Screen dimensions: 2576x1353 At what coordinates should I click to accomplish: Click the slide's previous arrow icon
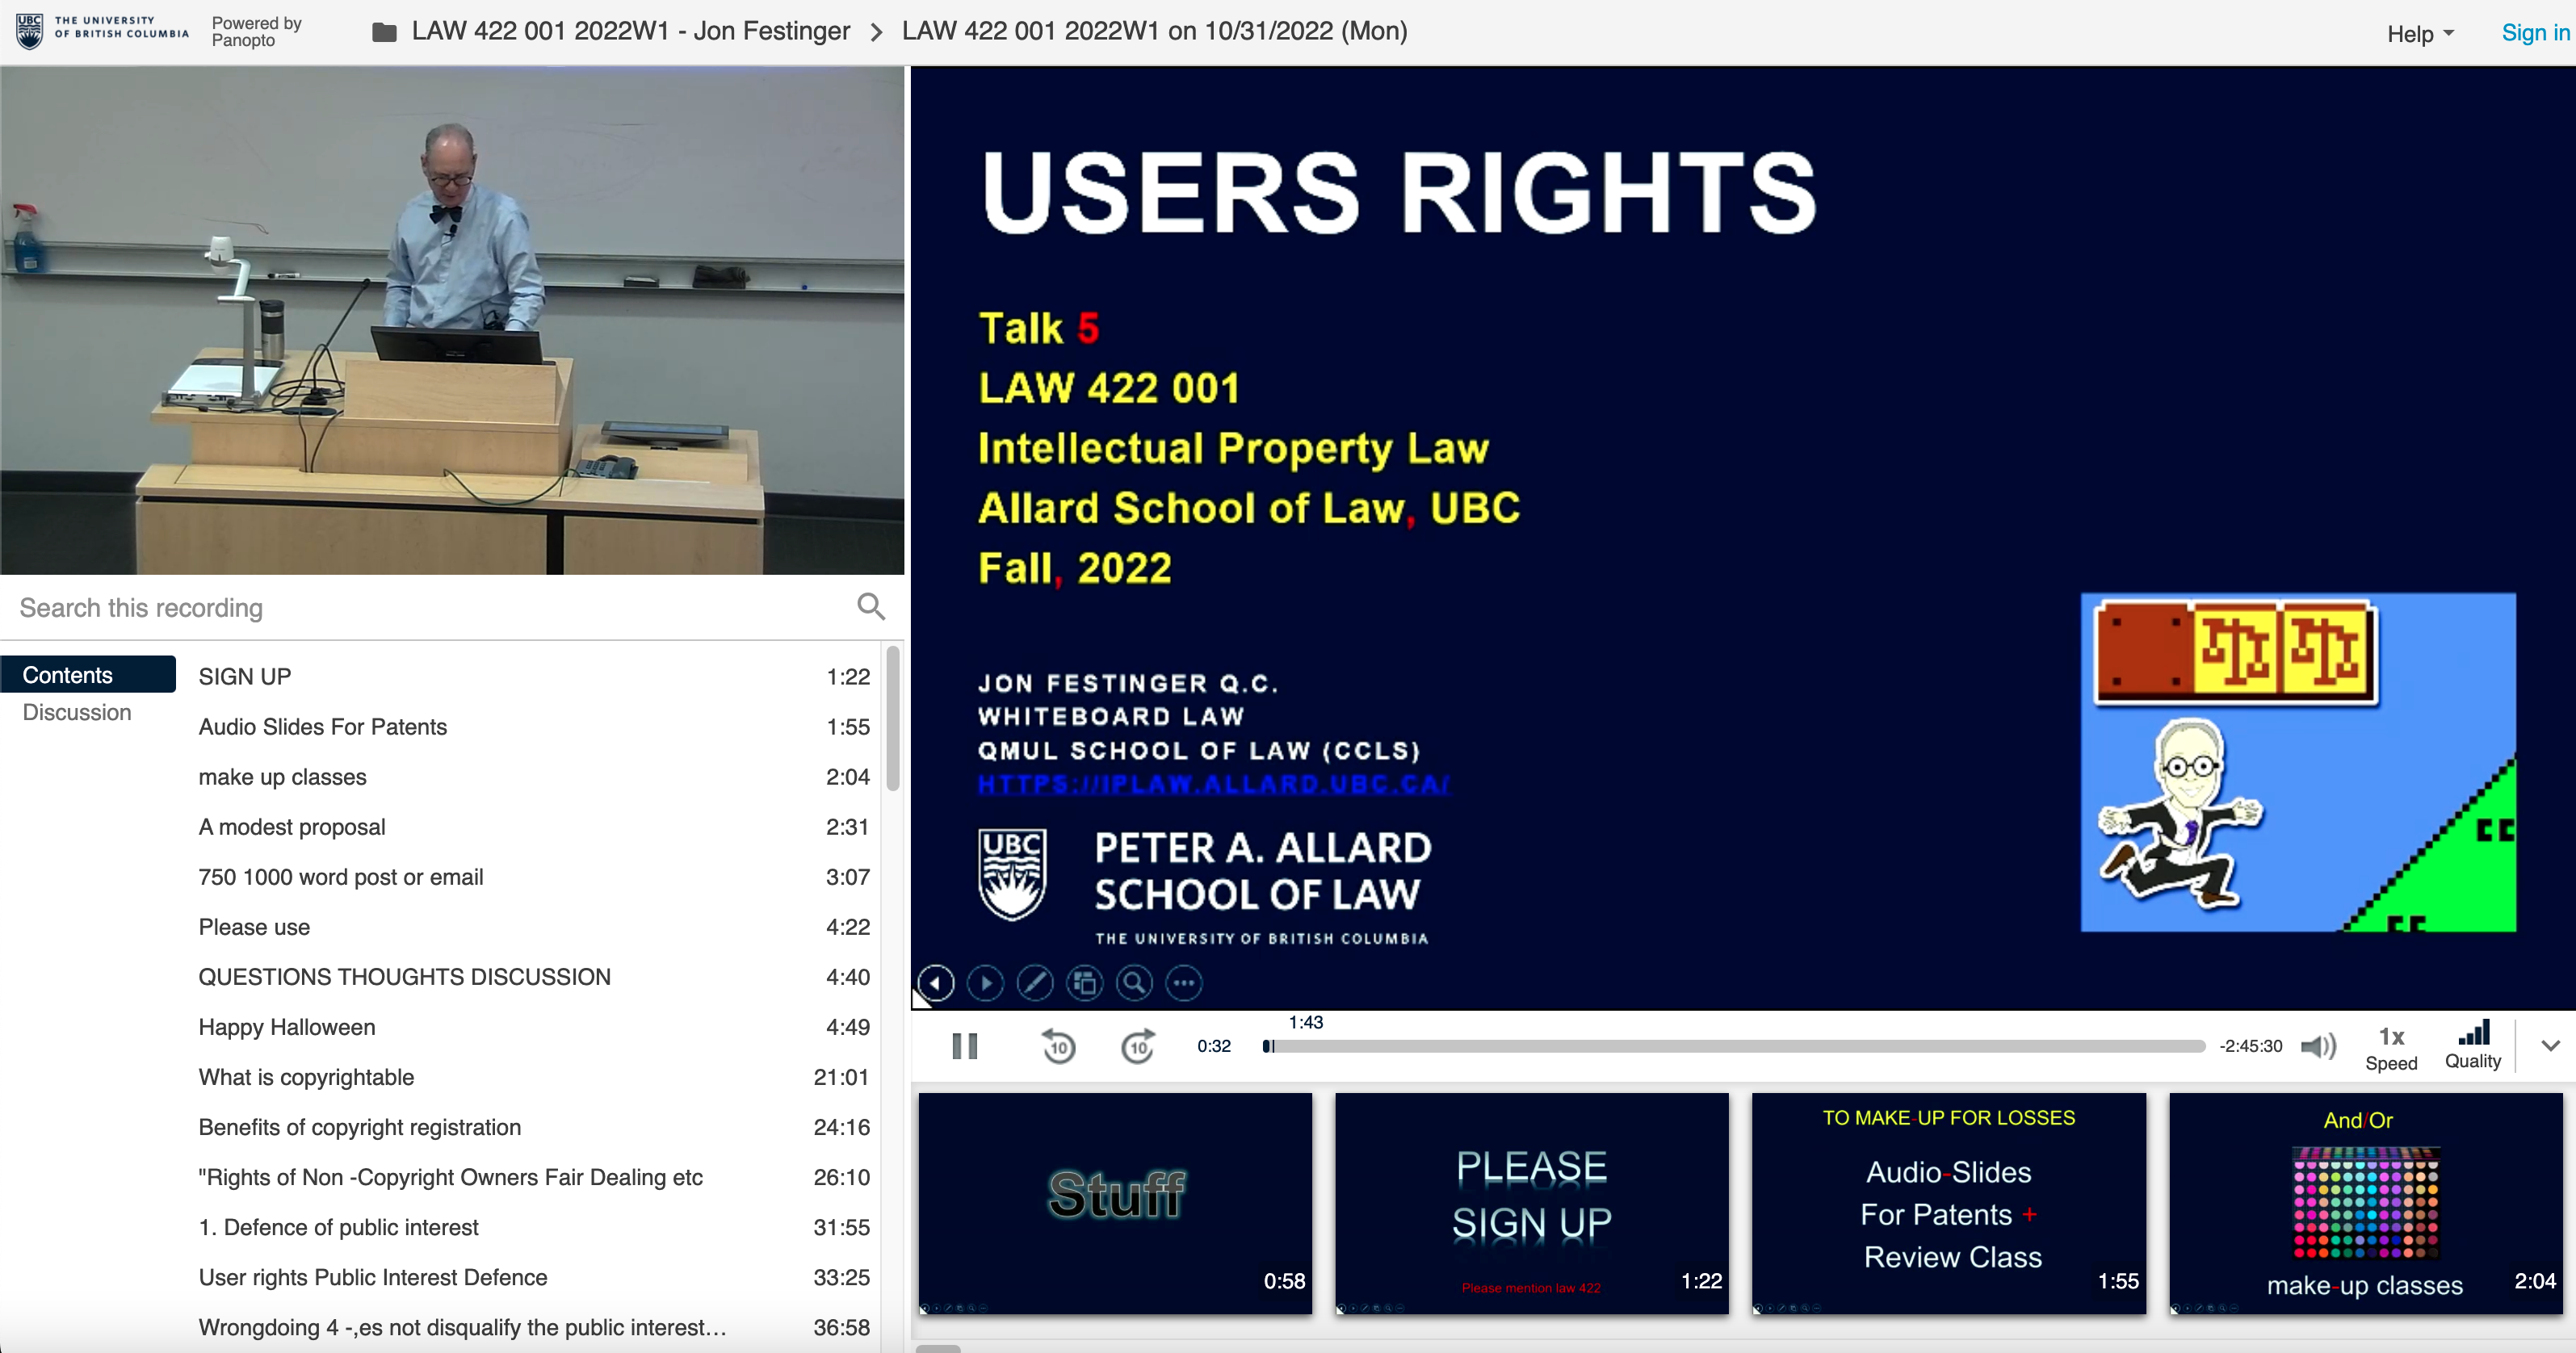coord(935,983)
